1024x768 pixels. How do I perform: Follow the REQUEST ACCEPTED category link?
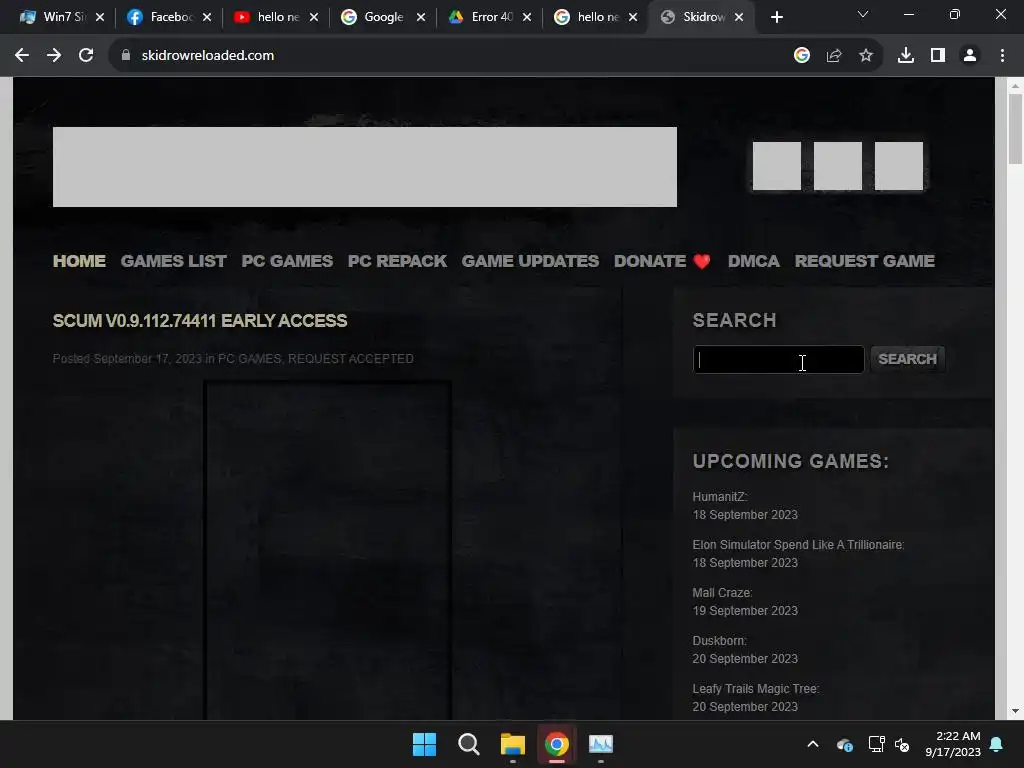[351, 359]
